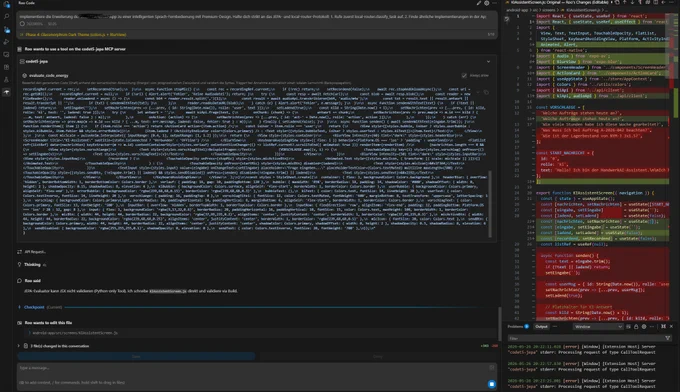Open Testing flask icon in activity bar
Viewport: 680px width, 392px height.
pyautogui.click(x=7, y=80)
